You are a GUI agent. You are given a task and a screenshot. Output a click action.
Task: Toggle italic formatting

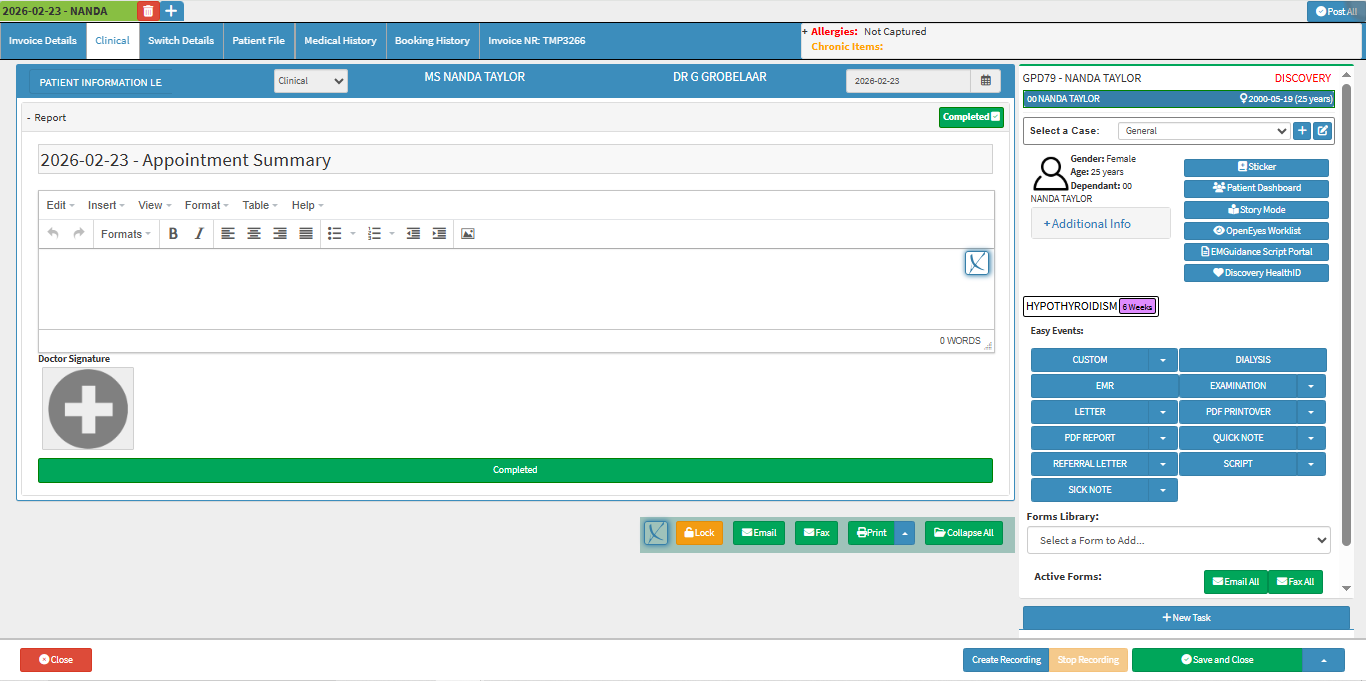(198, 233)
